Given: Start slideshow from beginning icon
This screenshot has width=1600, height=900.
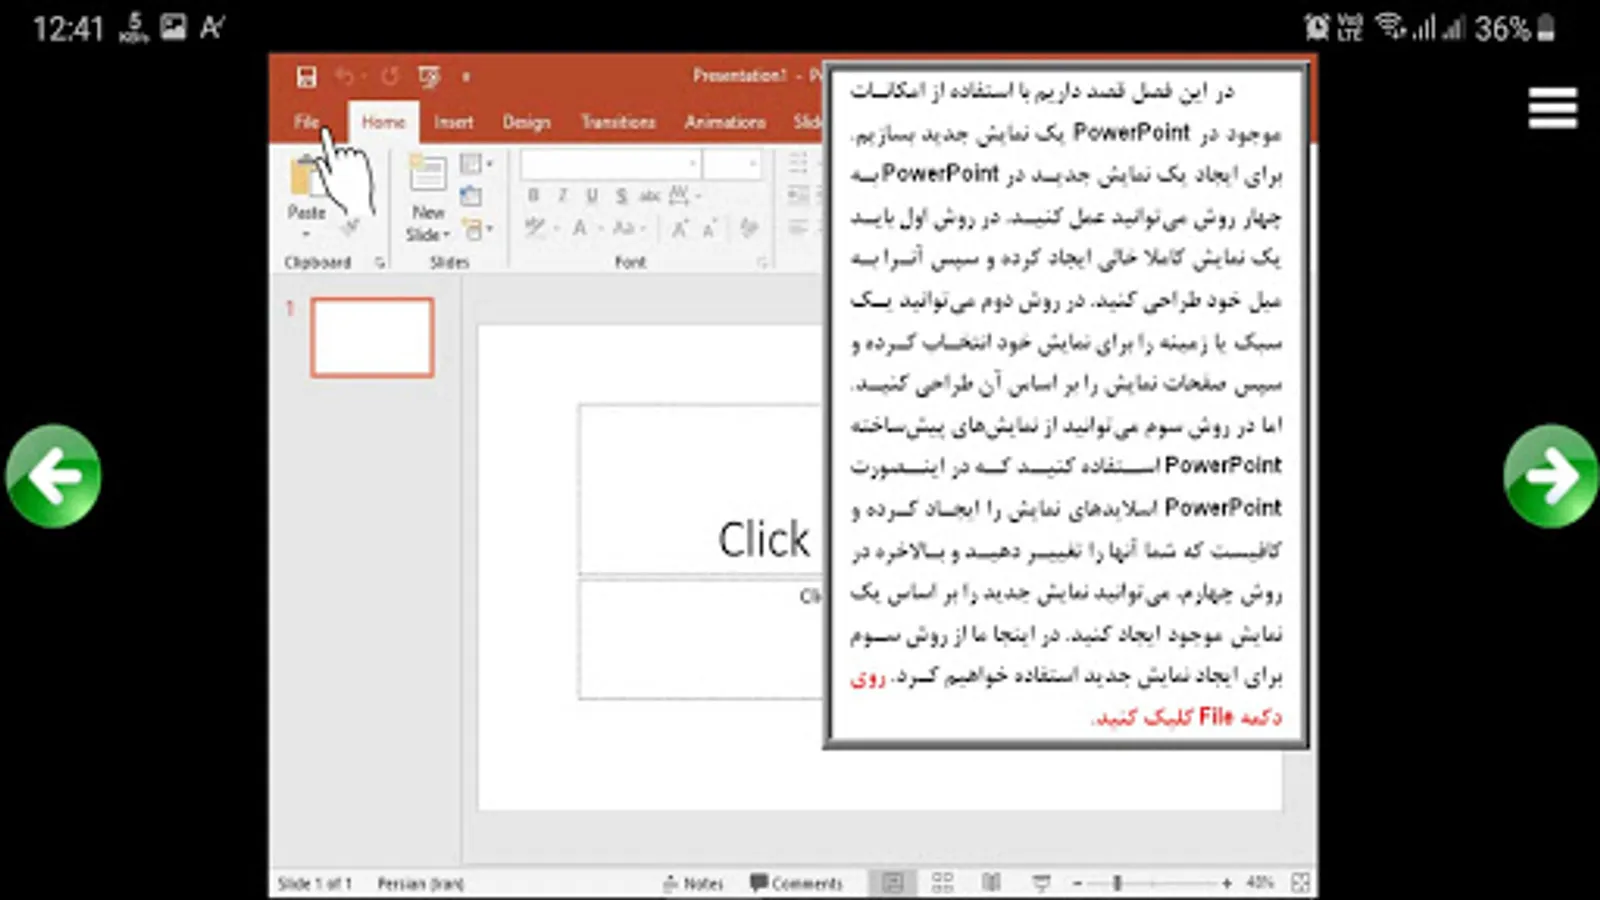Looking at the screenshot, I should pyautogui.click(x=430, y=76).
